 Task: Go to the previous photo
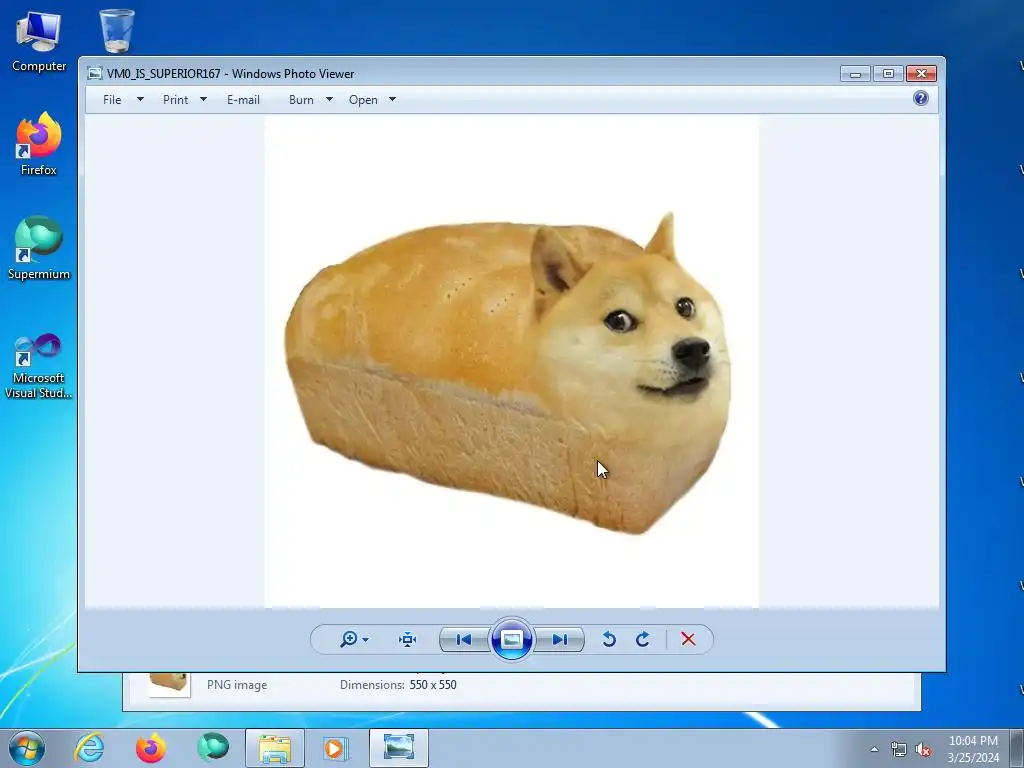[464, 639]
